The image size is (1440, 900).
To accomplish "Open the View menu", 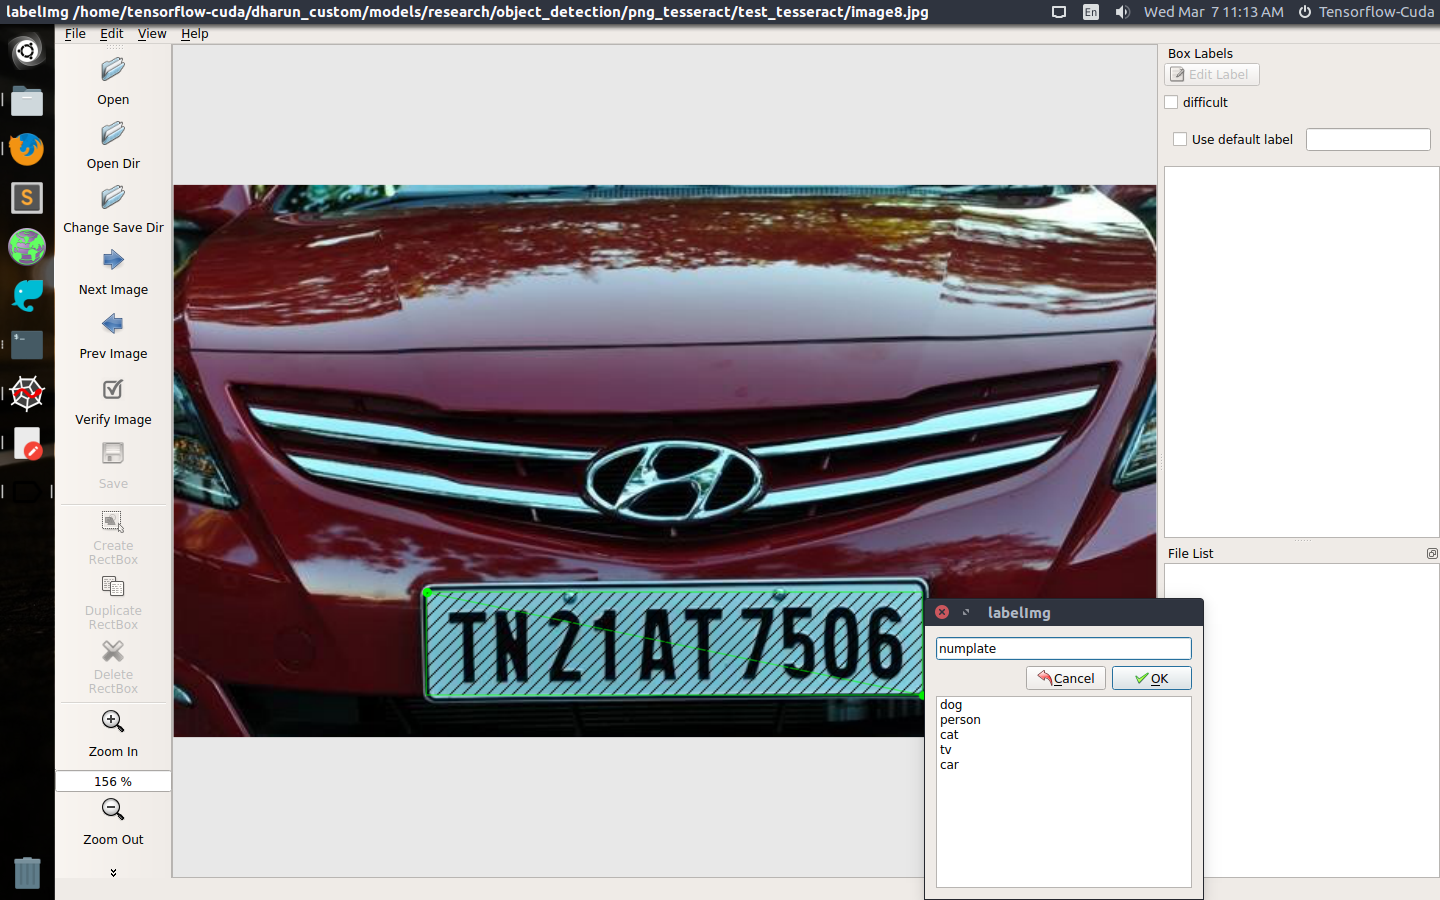I will click(x=152, y=33).
